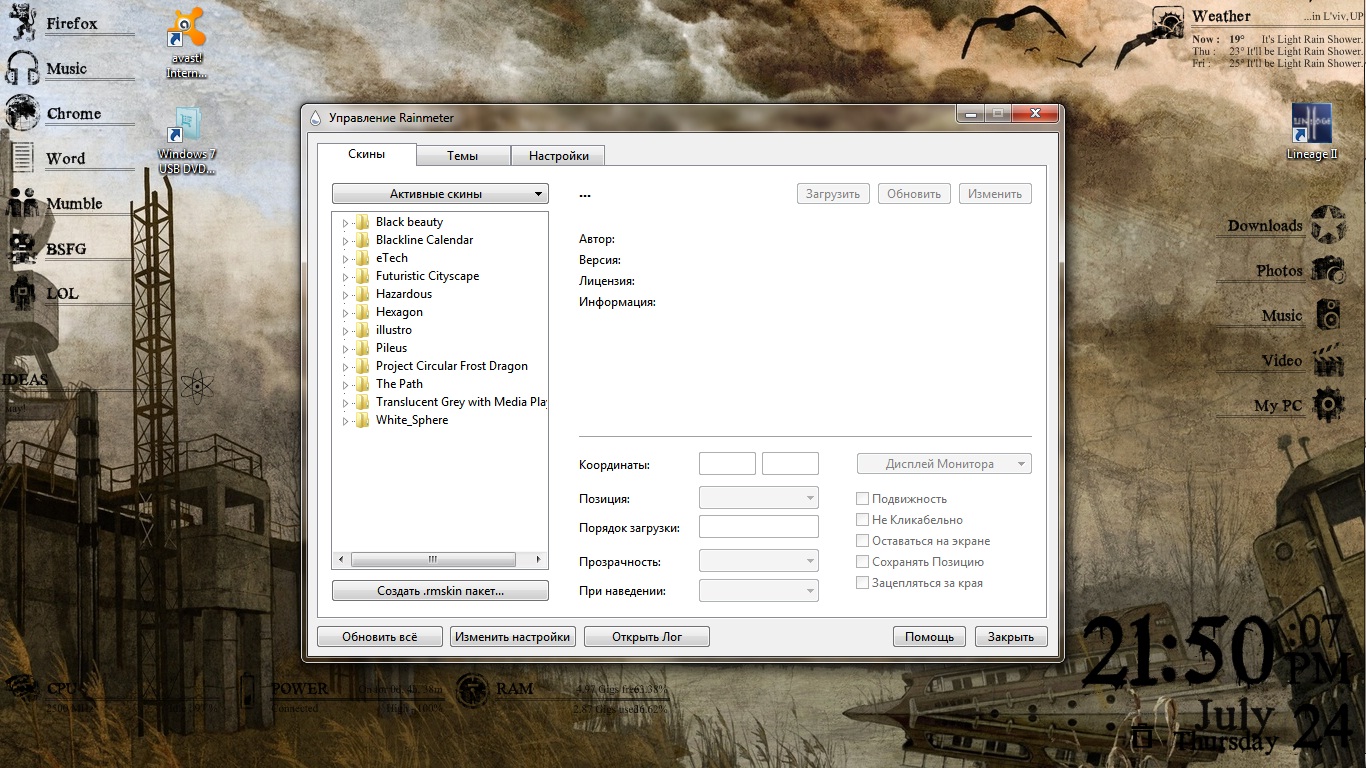Open the Lineage II desktop shortcut
Image resolution: width=1366 pixels, height=768 pixels.
[x=1311, y=124]
